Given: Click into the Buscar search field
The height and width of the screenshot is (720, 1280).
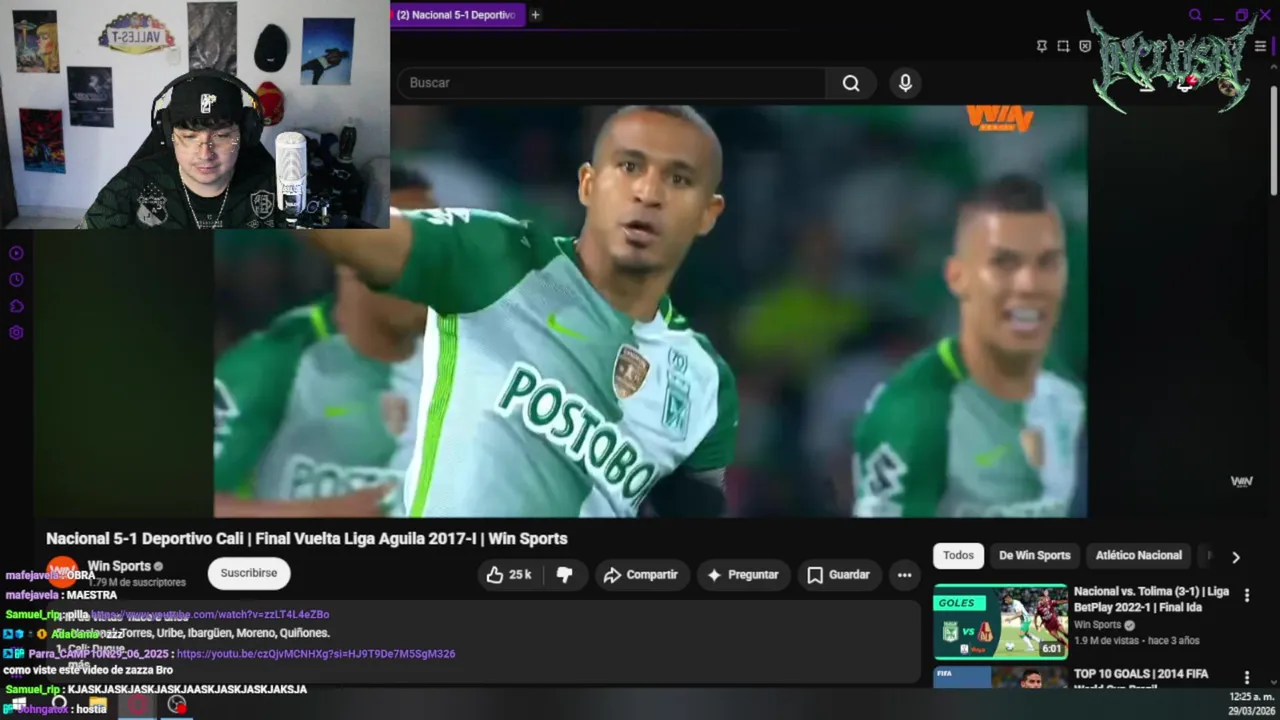Looking at the screenshot, I should (x=611, y=83).
